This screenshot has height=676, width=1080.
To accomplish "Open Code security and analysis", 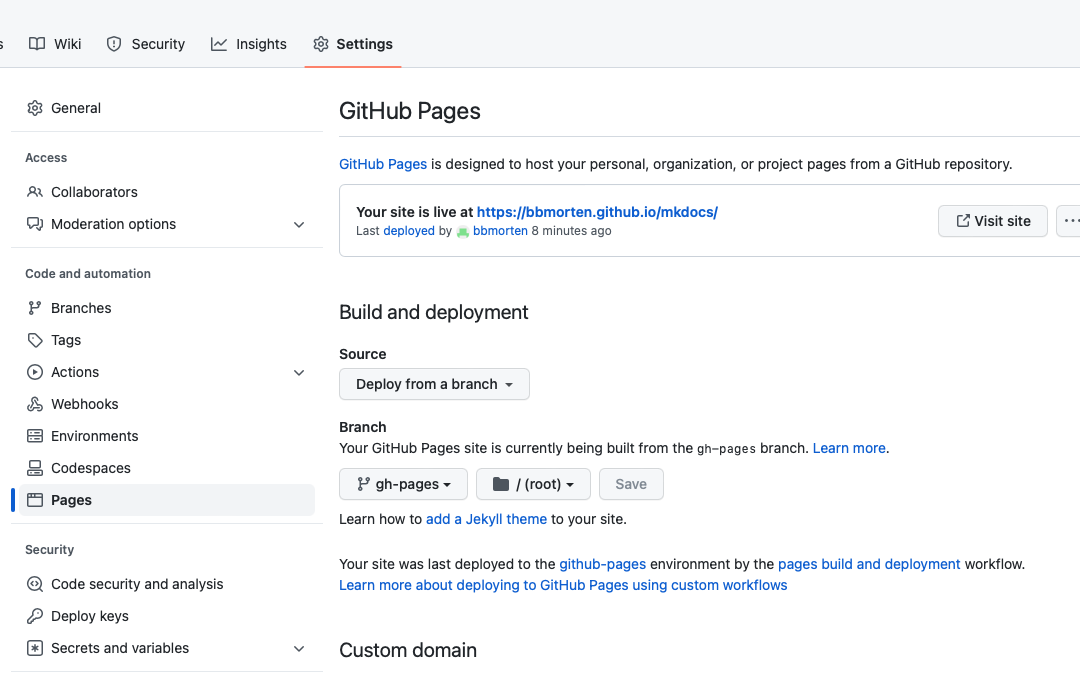I will (x=167, y=584).
